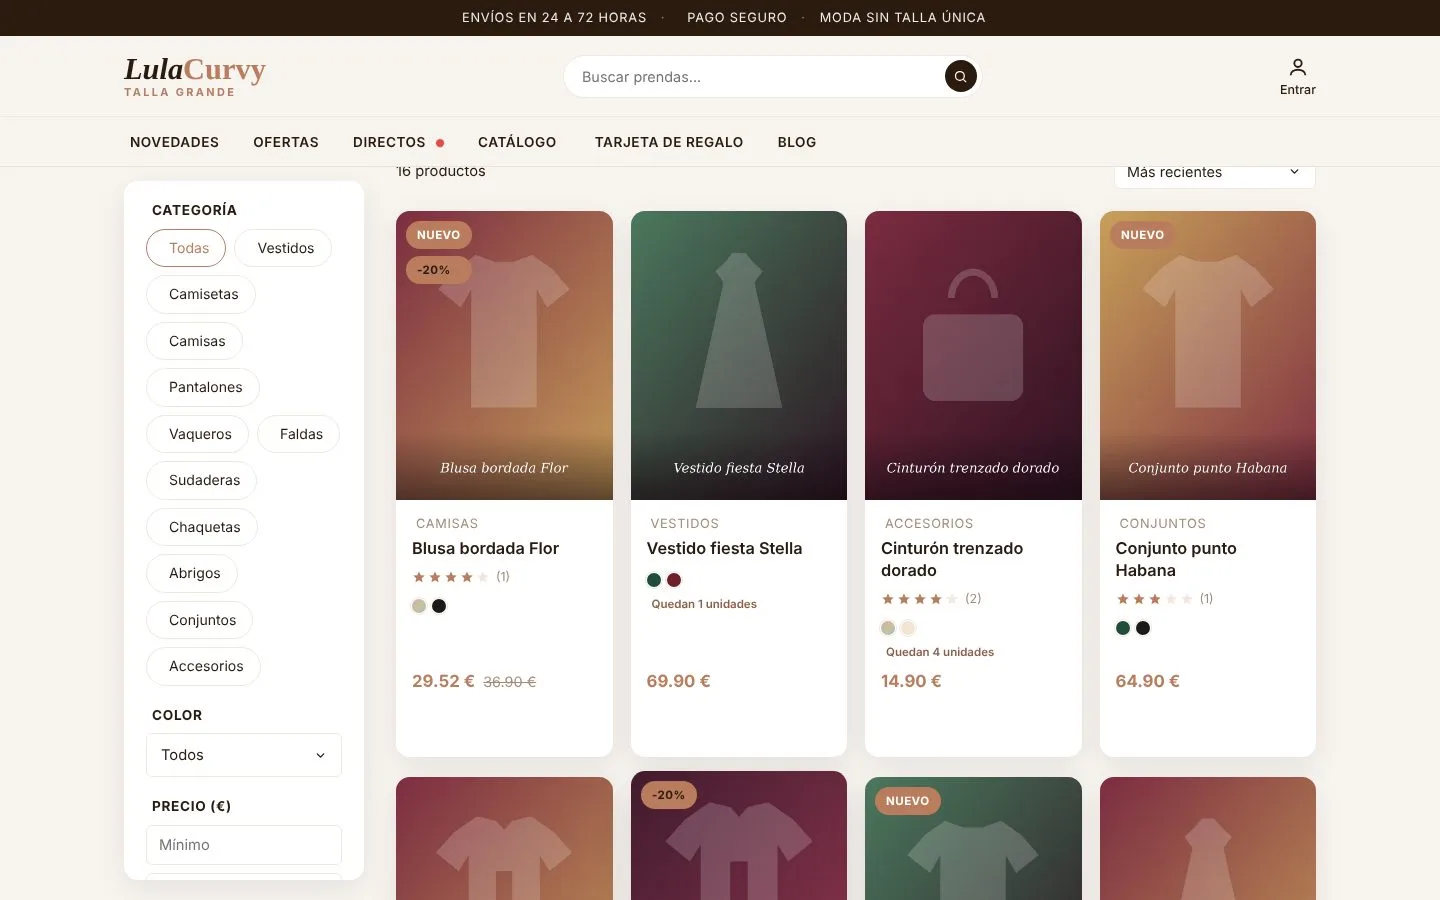Open the Novedades menu item
1440x900 pixels.
coord(174,142)
